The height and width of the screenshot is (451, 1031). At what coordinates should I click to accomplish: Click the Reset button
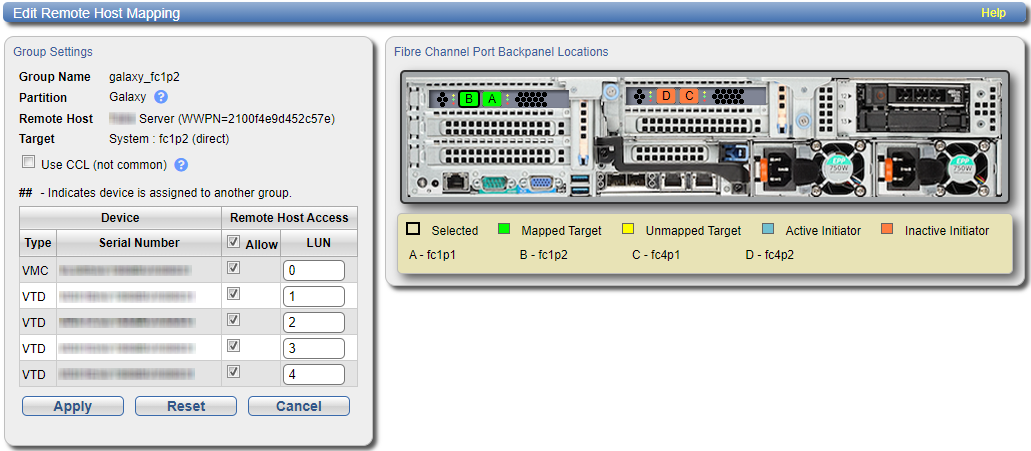(186, 406)
